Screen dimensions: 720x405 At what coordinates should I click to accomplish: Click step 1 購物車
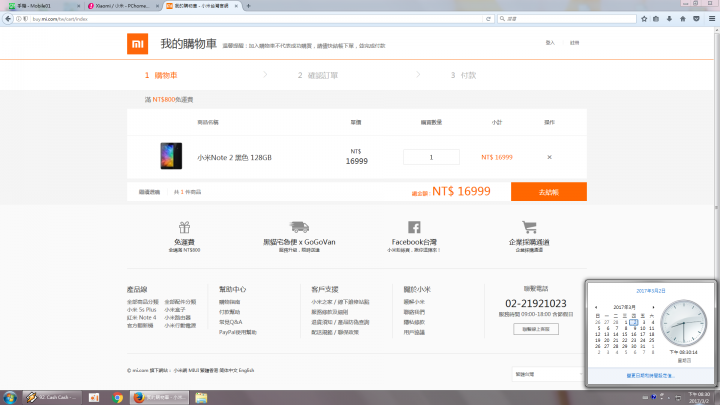coord(161,75)
